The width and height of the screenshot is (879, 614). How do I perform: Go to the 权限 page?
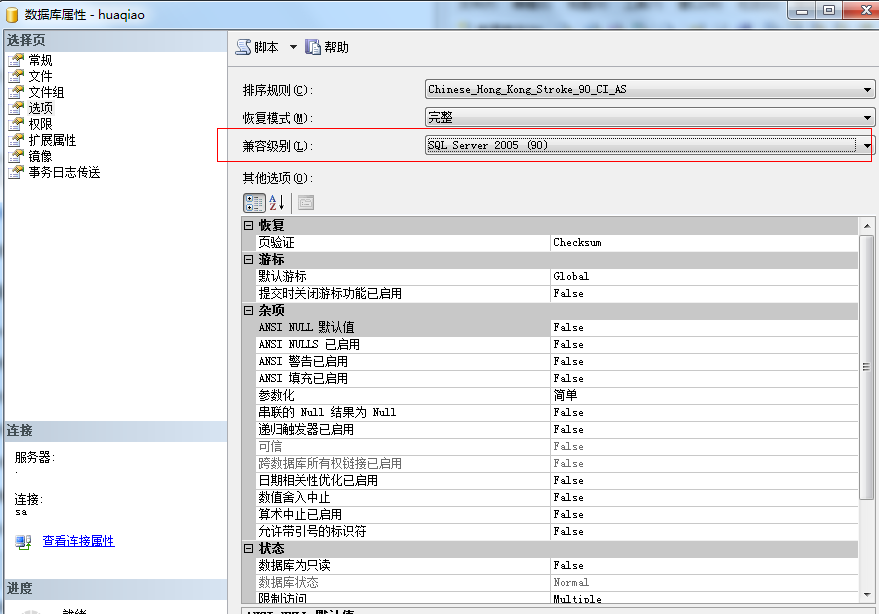[40, 124]
